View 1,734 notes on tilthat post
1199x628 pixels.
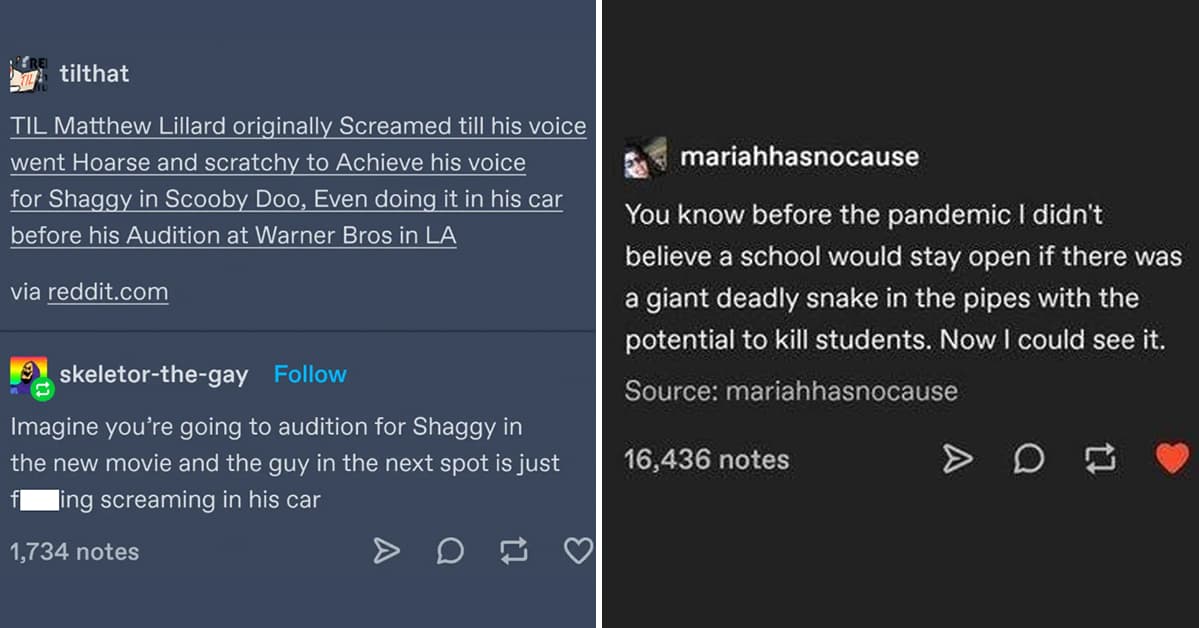[74, 551]
